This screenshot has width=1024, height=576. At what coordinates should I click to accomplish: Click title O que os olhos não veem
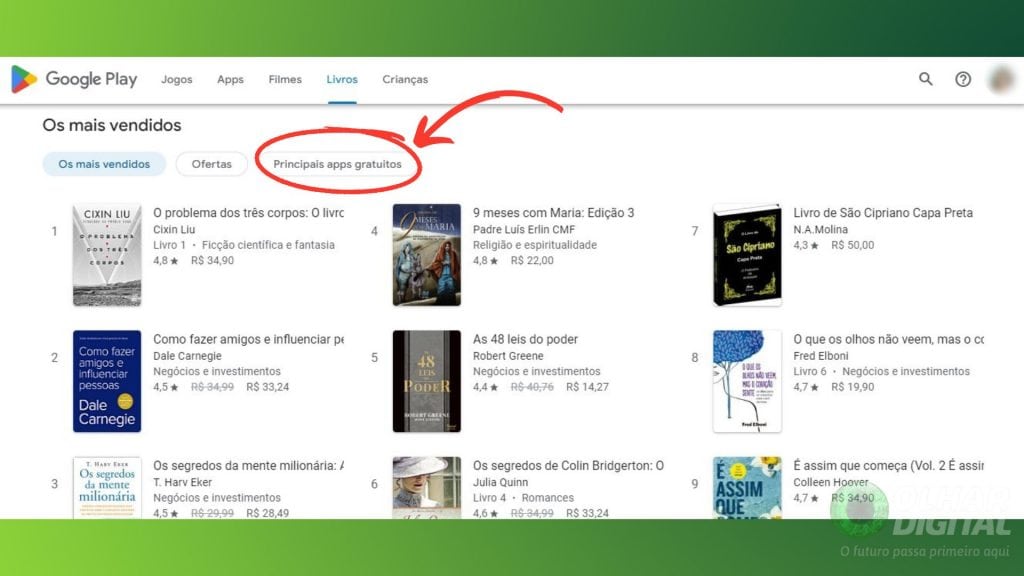point(888,340)
